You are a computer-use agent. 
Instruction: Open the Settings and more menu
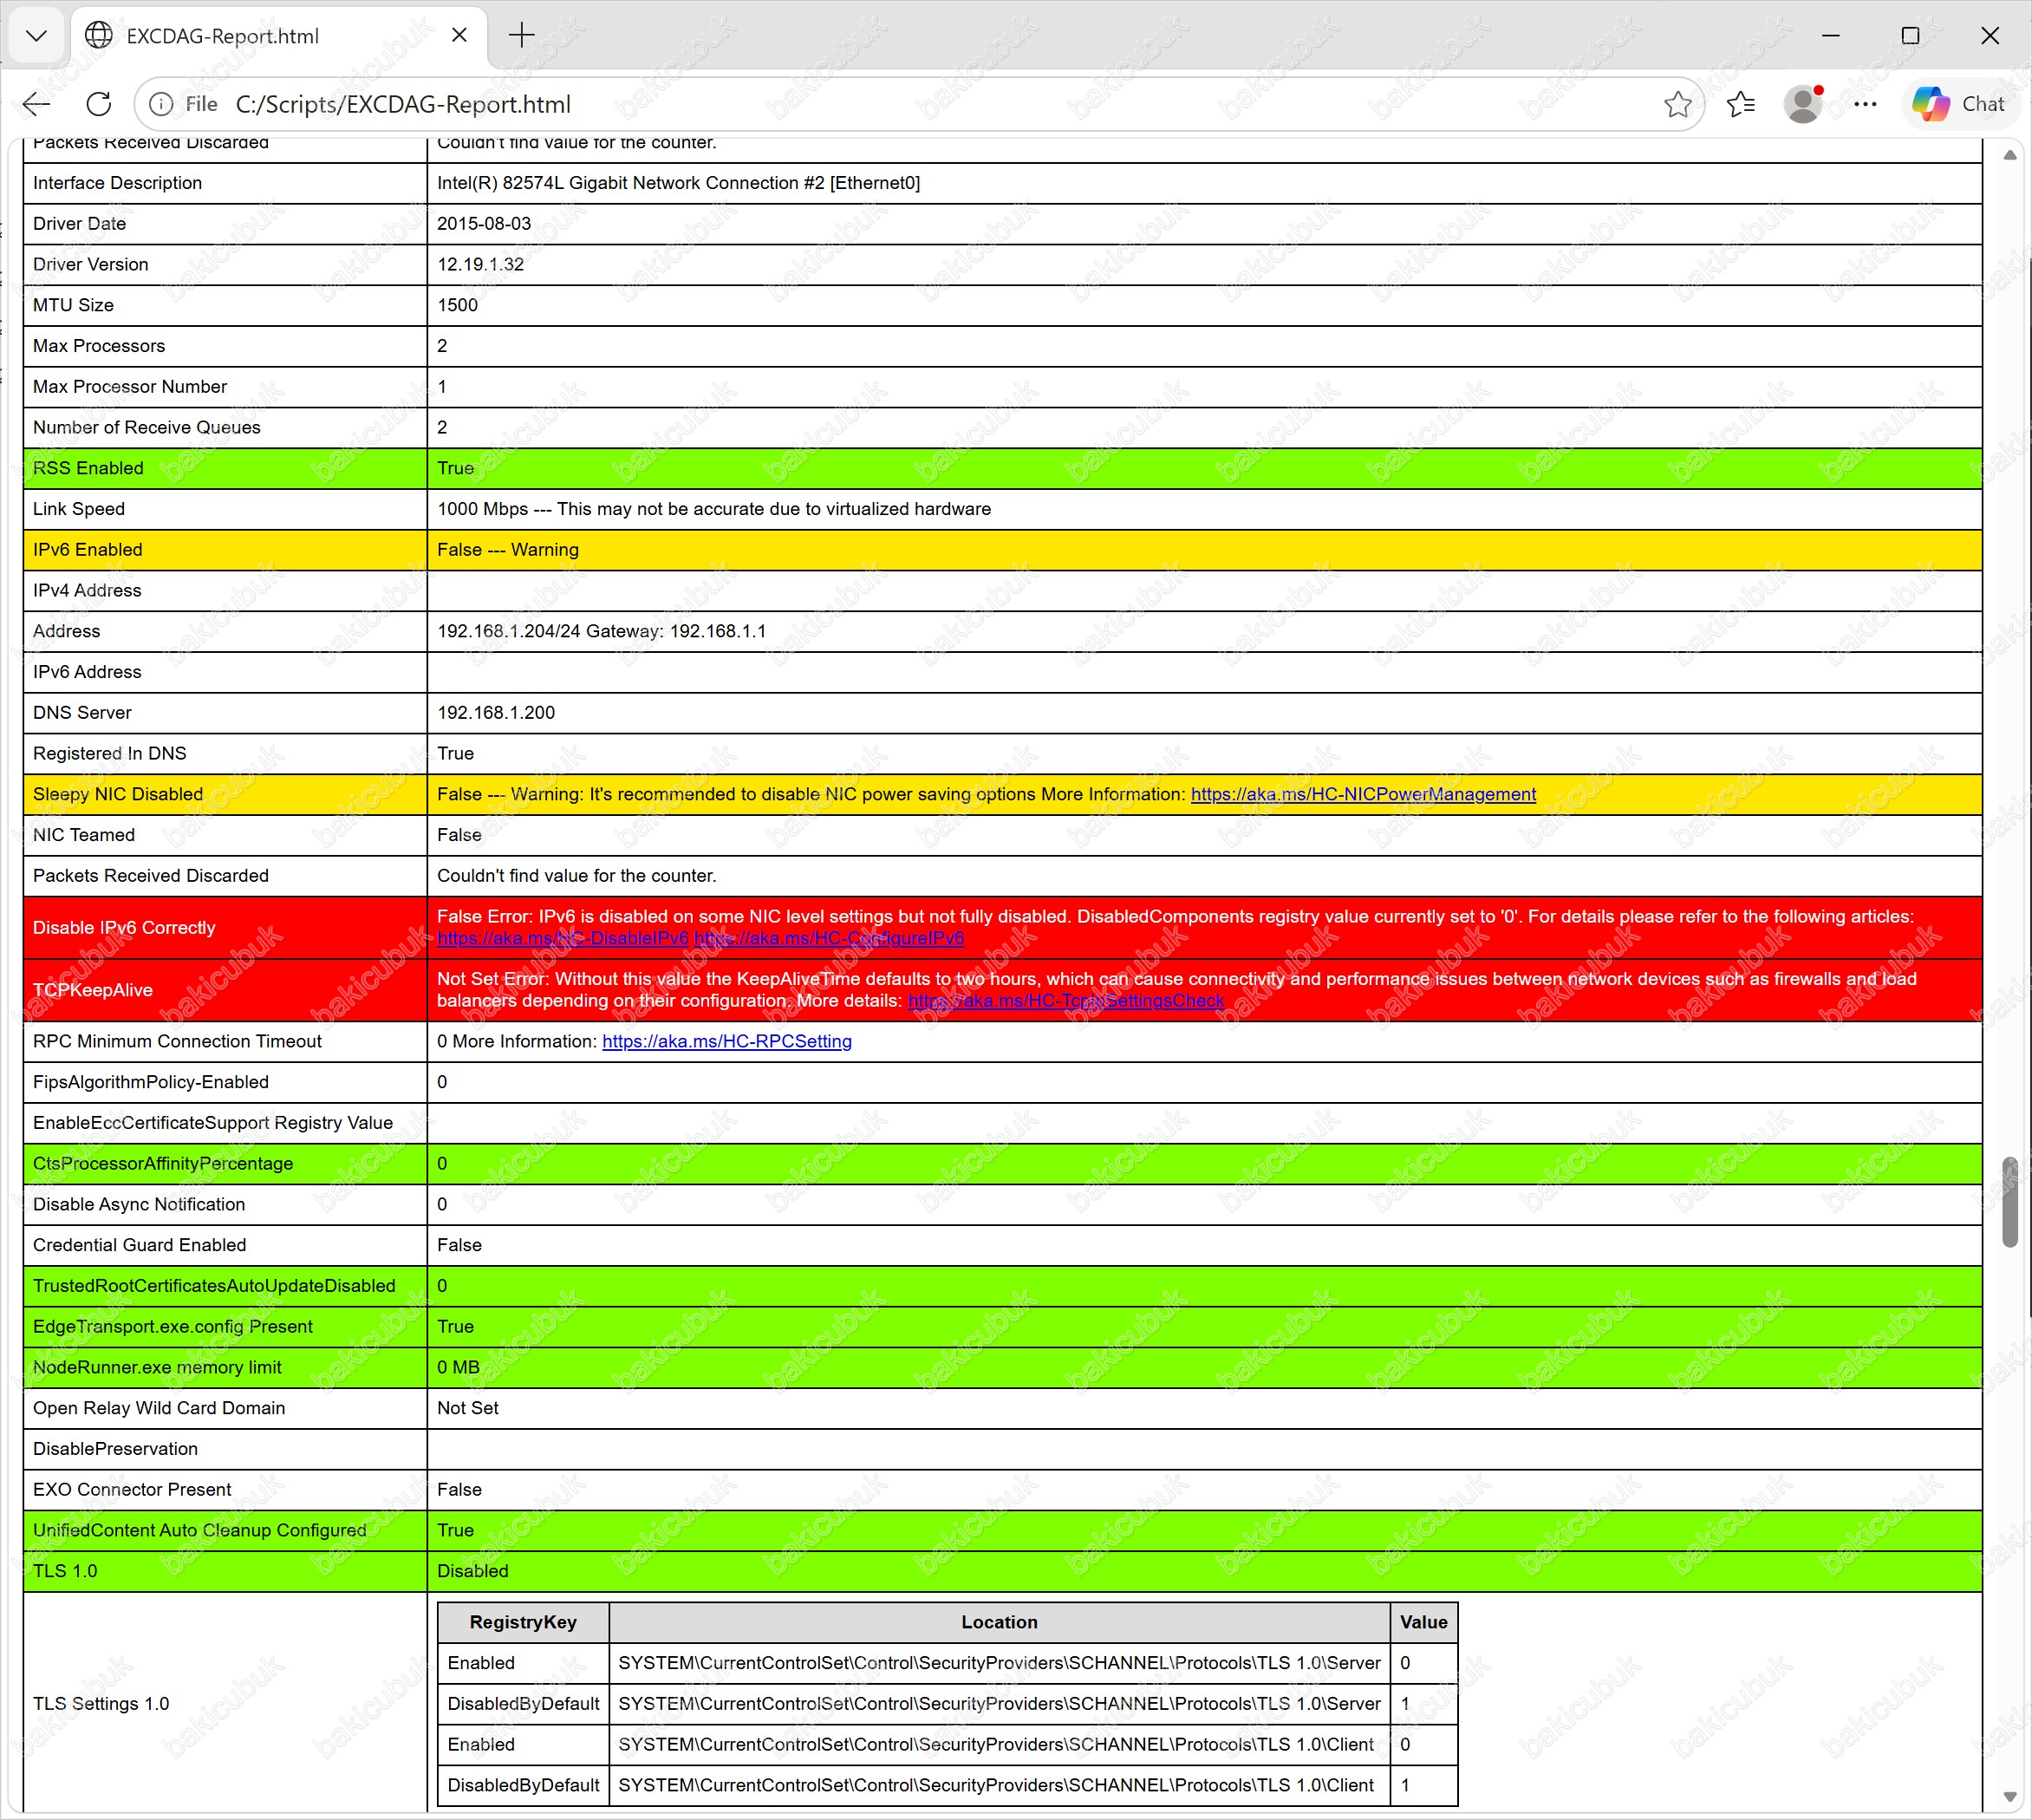[1865, 104]
